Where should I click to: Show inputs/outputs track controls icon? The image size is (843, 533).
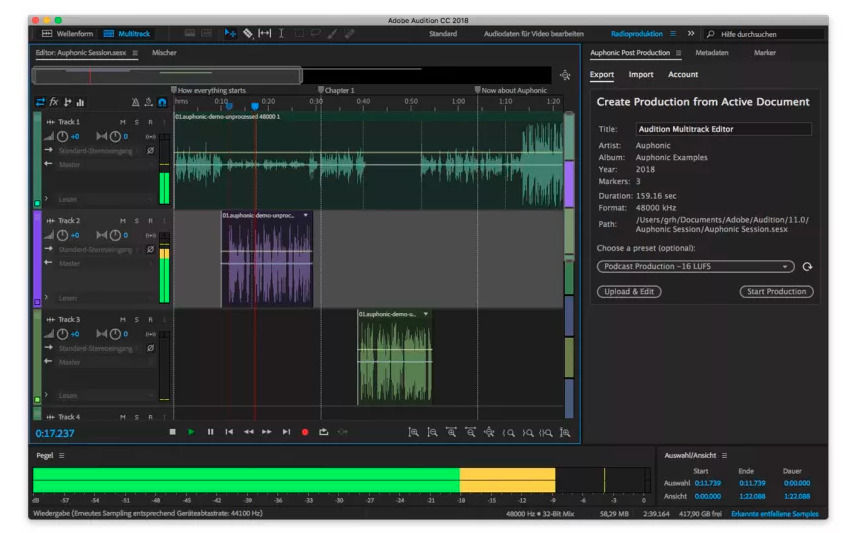point(40,102)
